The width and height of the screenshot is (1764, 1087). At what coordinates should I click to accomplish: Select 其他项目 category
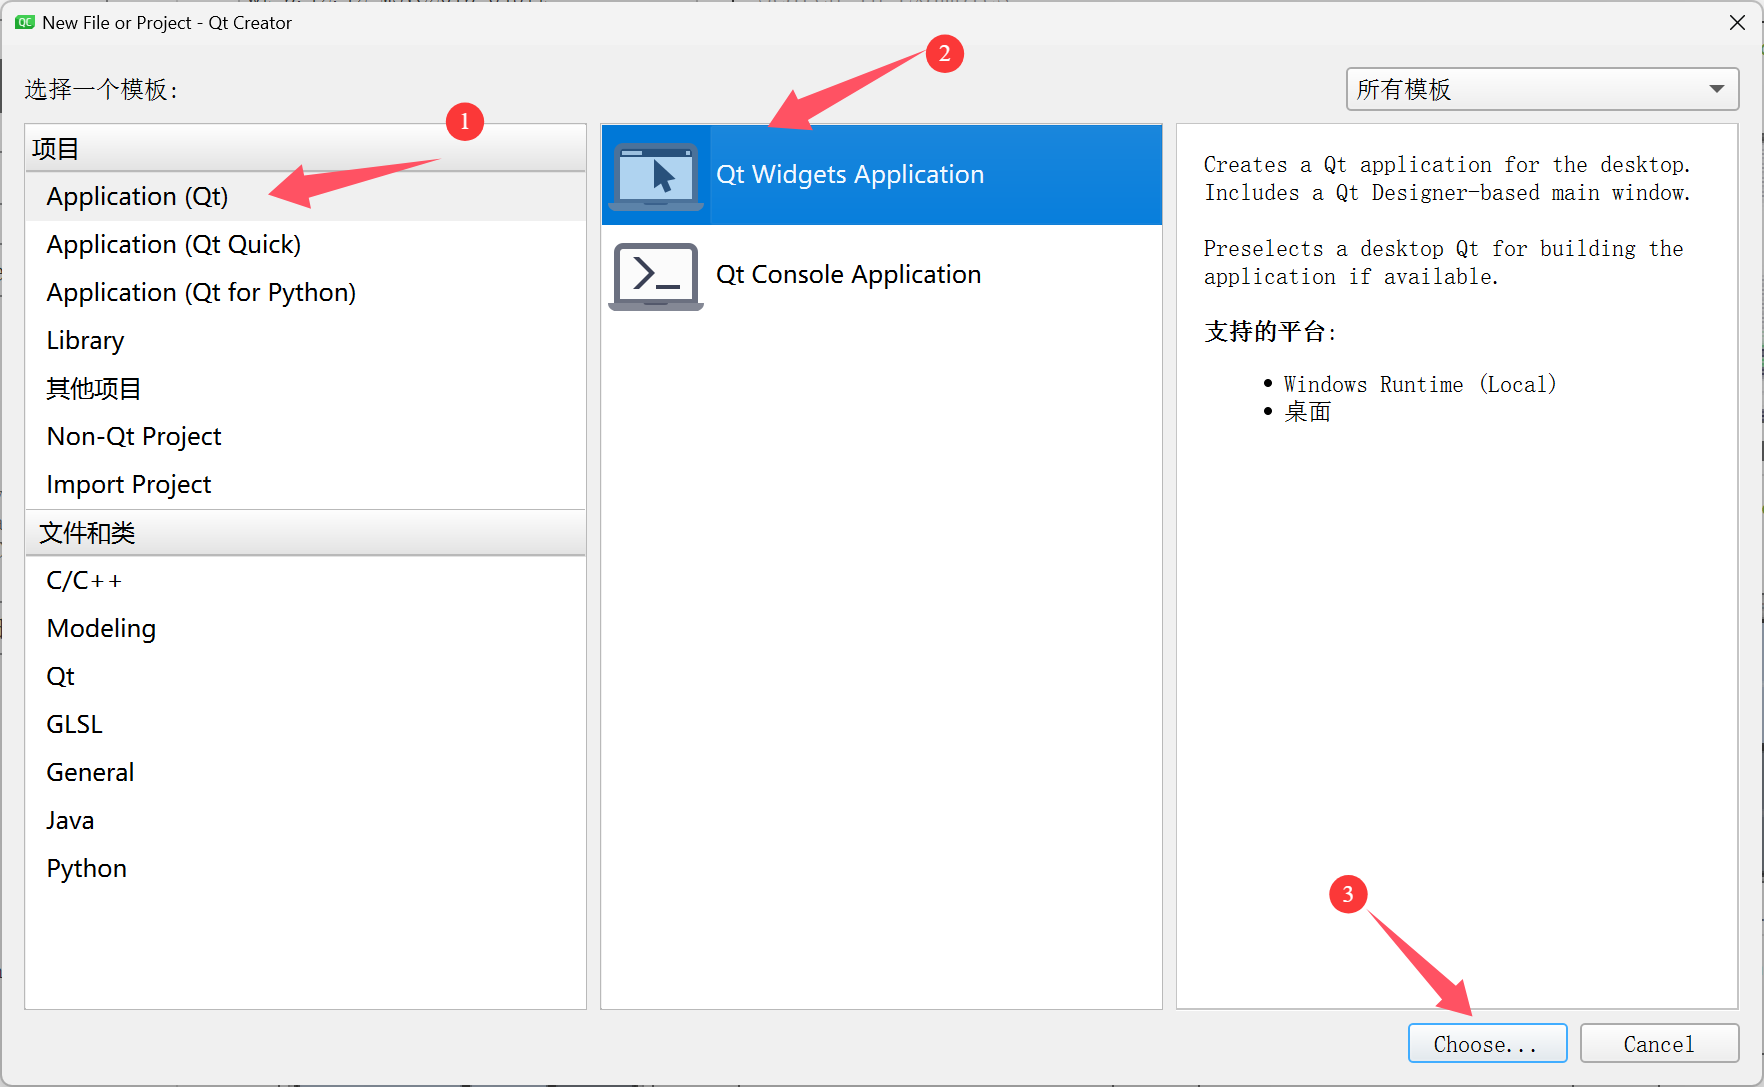click(x=305, y=388)
